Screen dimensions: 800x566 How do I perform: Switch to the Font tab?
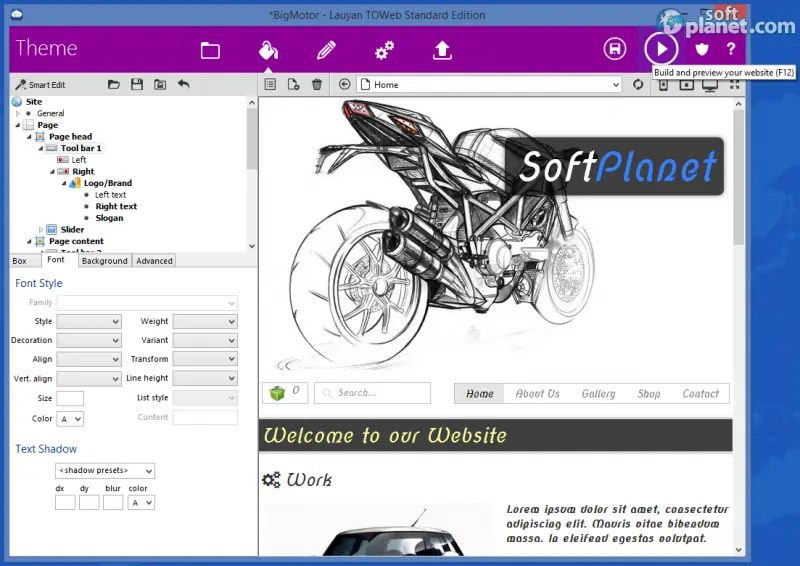click(56, 260)
